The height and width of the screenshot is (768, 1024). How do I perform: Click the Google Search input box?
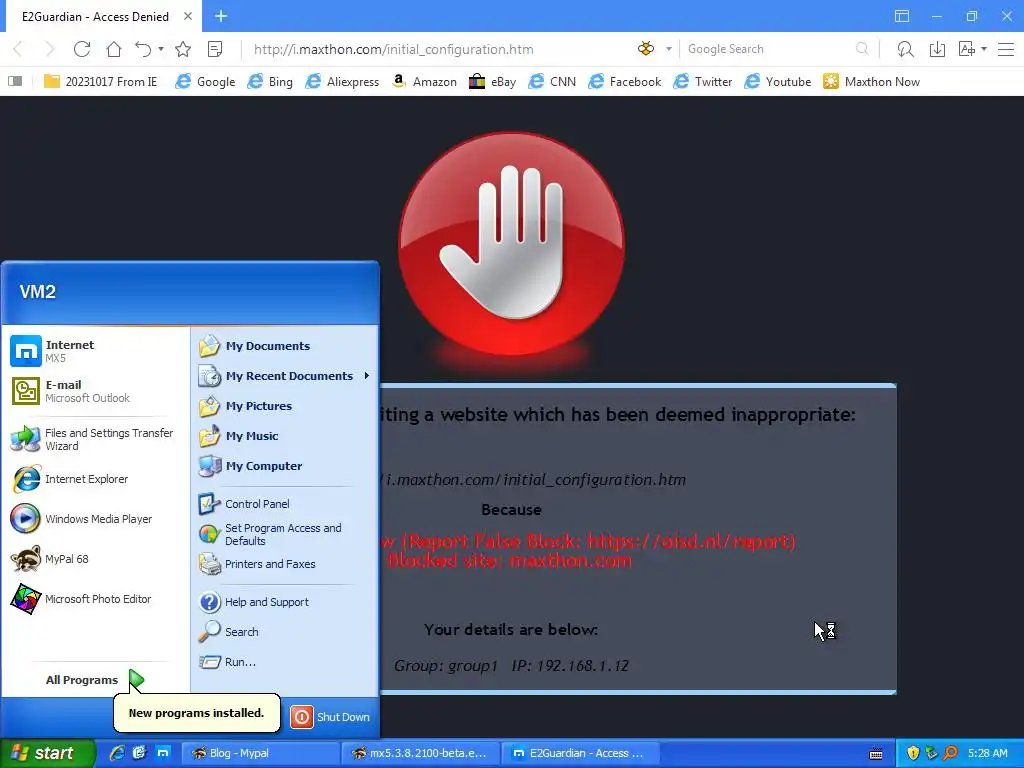click(767, 49)
